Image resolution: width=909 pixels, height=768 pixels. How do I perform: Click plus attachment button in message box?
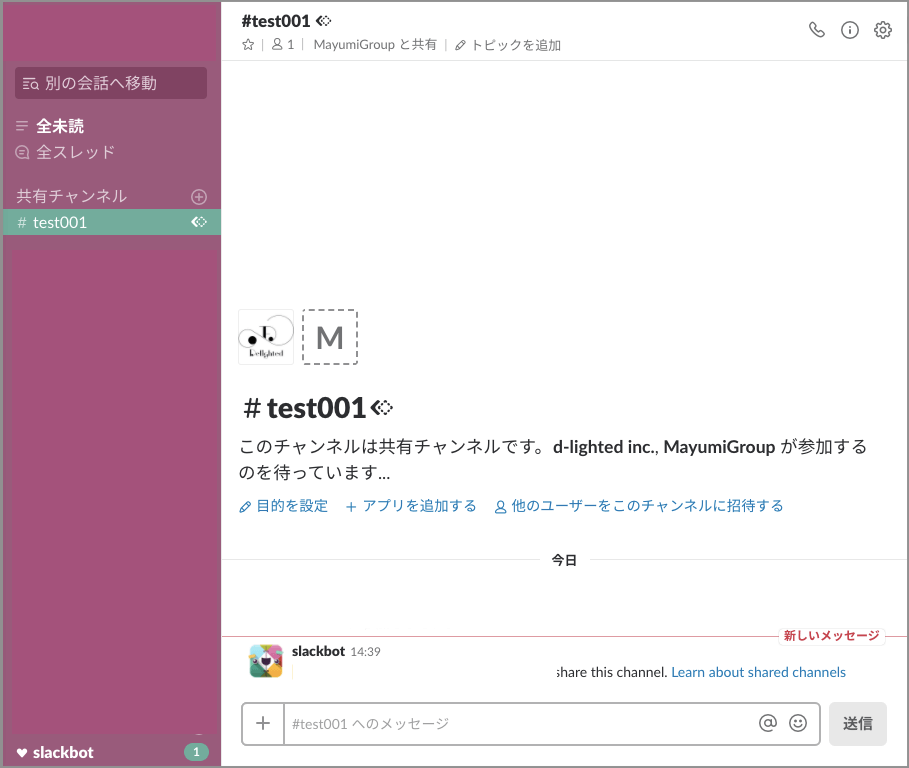pos(263,724)
